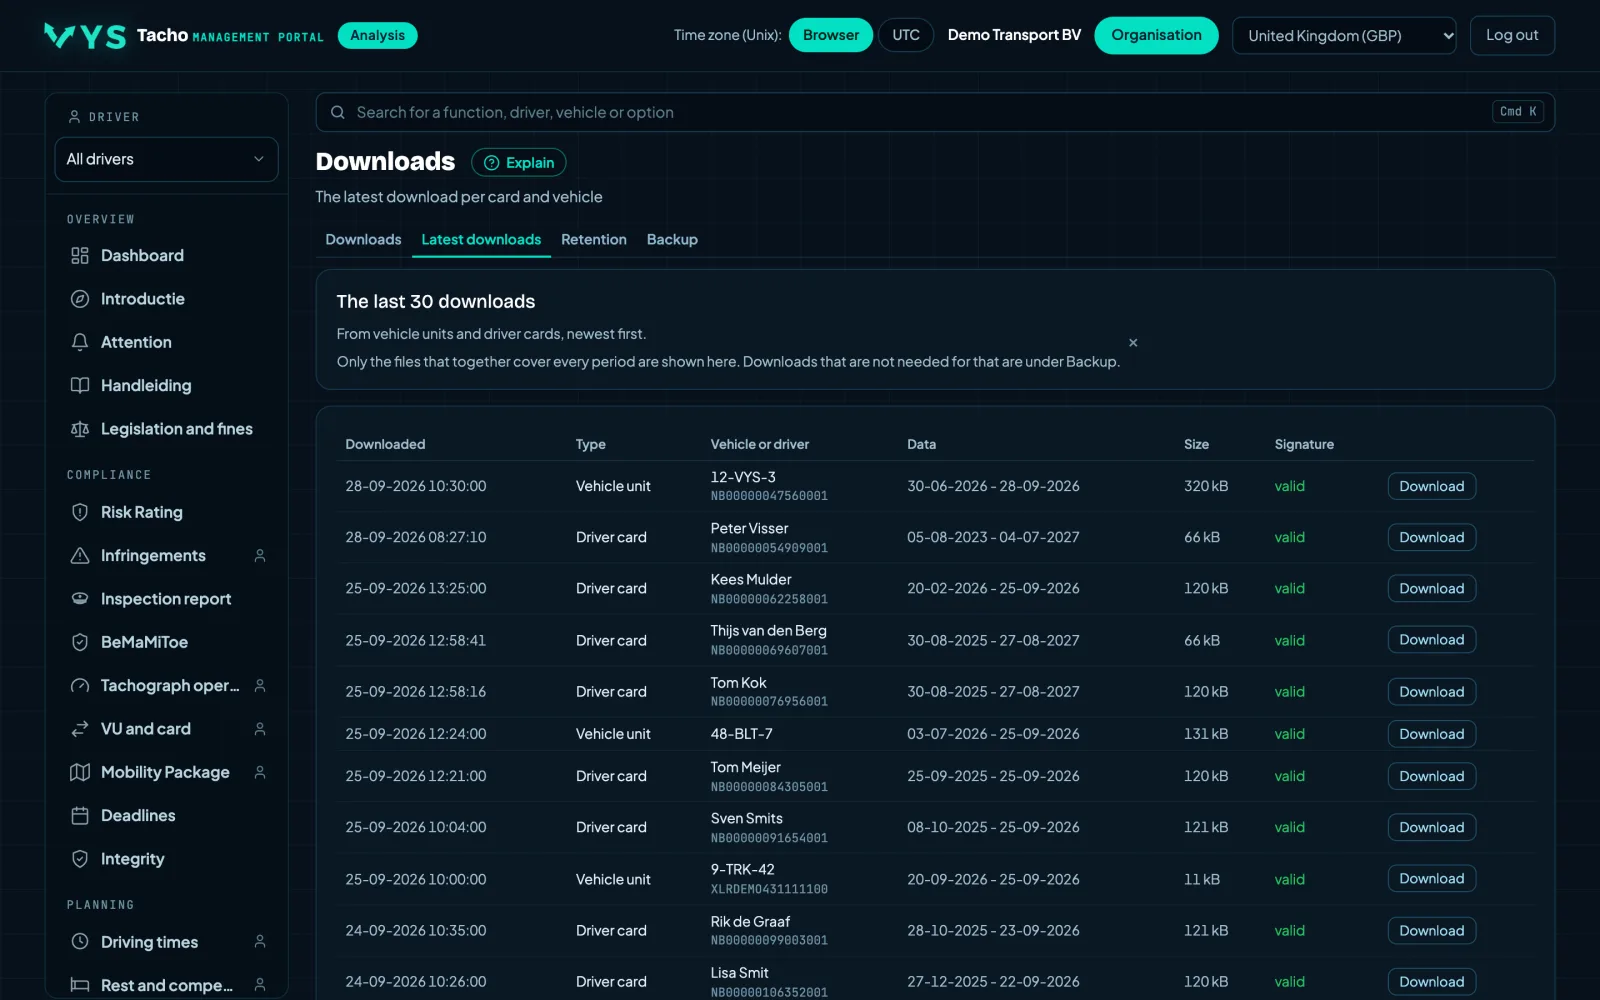The width and height of the screenshot is (1600, 1000).
Task: Toggle the Analysis pill
Action: coord(378,35)
